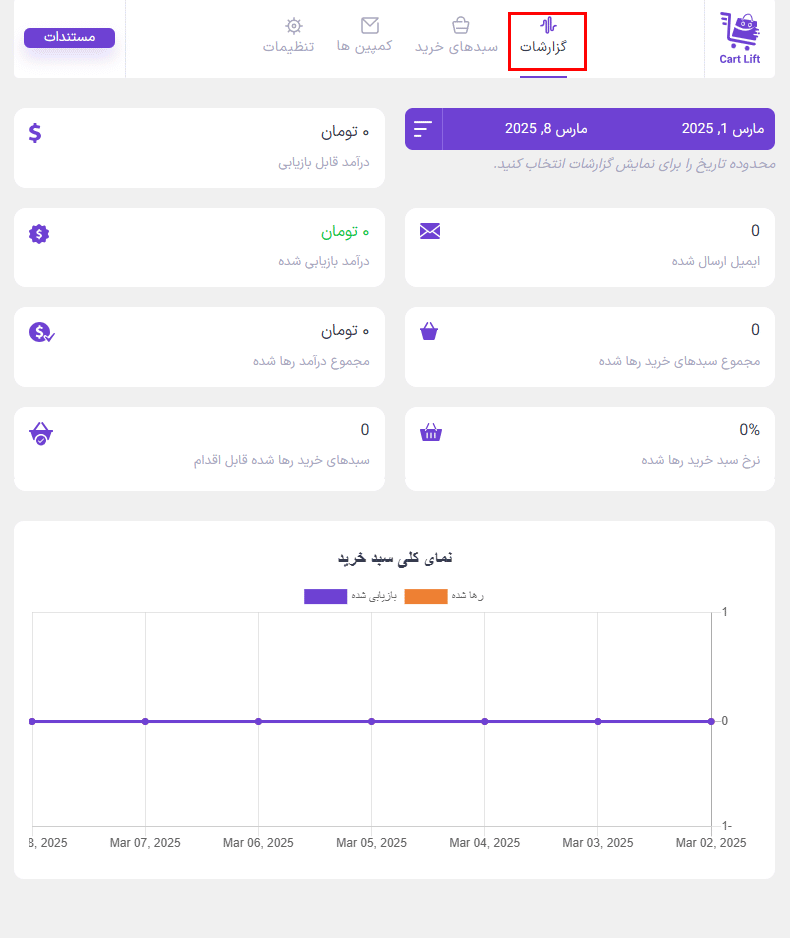
Task: Open the date range filter menu icon
Action: click(423, 129)
